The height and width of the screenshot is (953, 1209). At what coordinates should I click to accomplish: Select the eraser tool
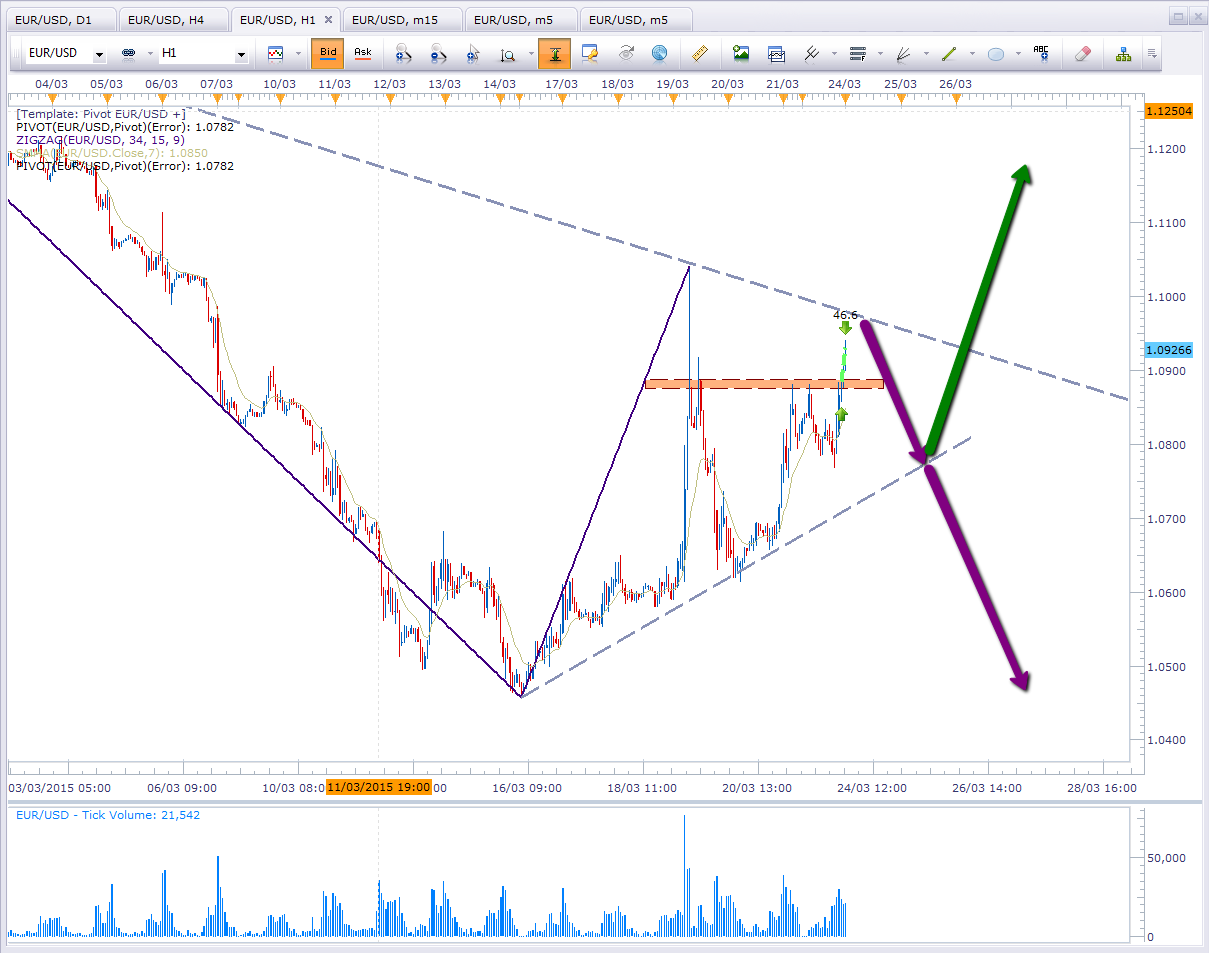(1082, 54)
